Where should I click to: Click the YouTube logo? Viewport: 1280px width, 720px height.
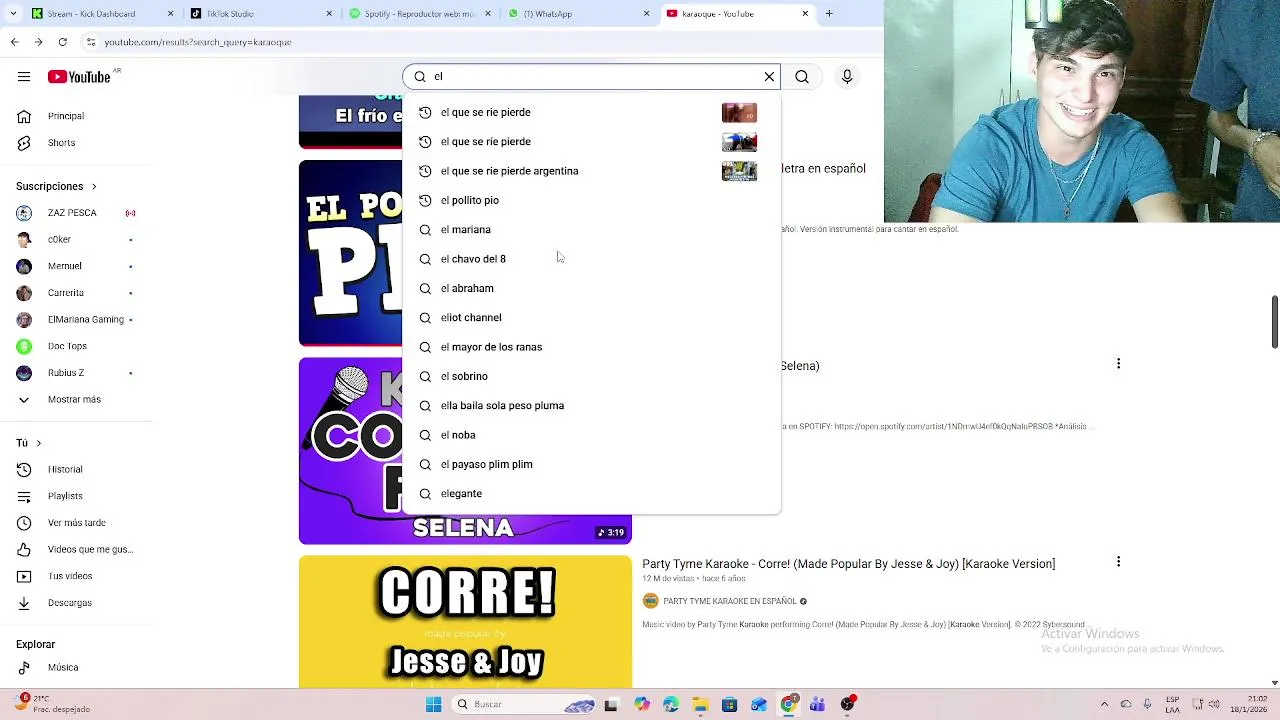coord(79,77)
